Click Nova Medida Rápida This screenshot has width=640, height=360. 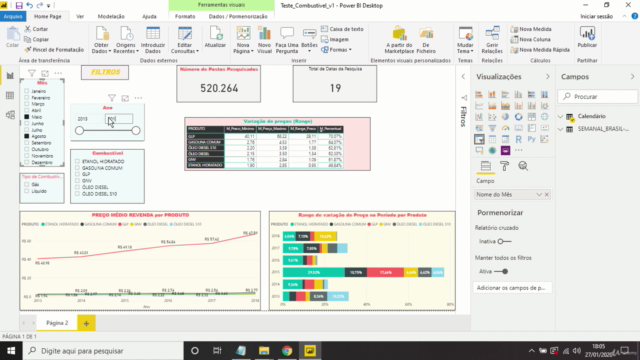pyautogui.click(x=540, y=49)
